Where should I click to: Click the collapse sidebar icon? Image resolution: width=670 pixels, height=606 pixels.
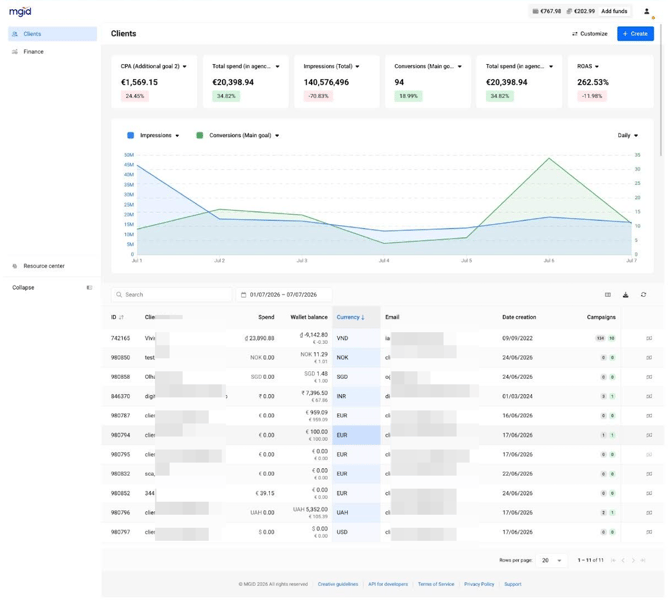click(89, 288)
